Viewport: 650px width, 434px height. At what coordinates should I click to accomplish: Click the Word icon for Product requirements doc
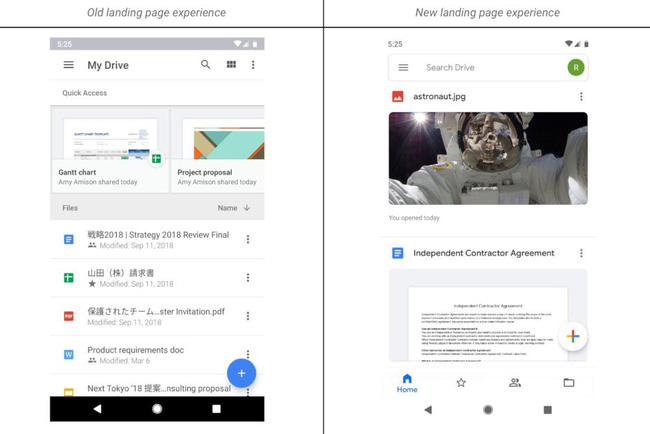click(x=69, y=354)
